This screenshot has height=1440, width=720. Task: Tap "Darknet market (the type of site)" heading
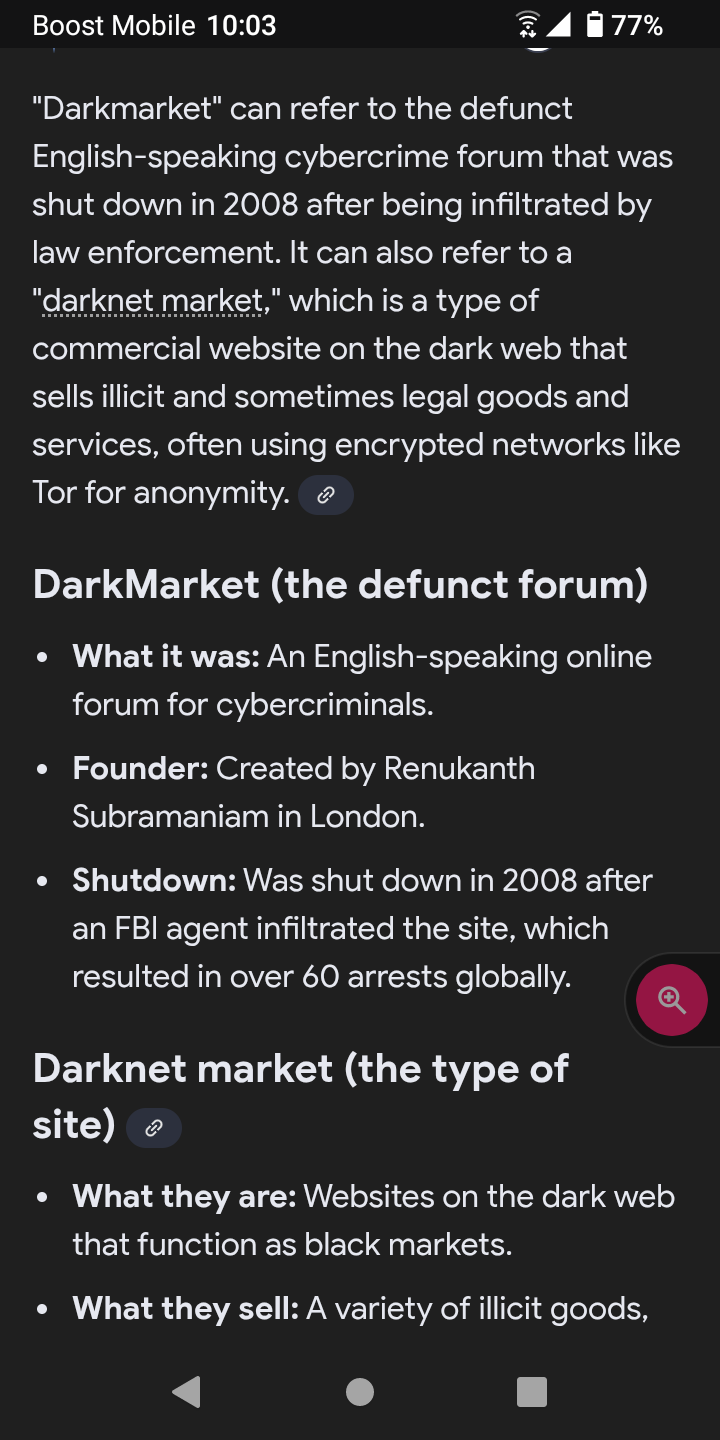[300, 1069]
